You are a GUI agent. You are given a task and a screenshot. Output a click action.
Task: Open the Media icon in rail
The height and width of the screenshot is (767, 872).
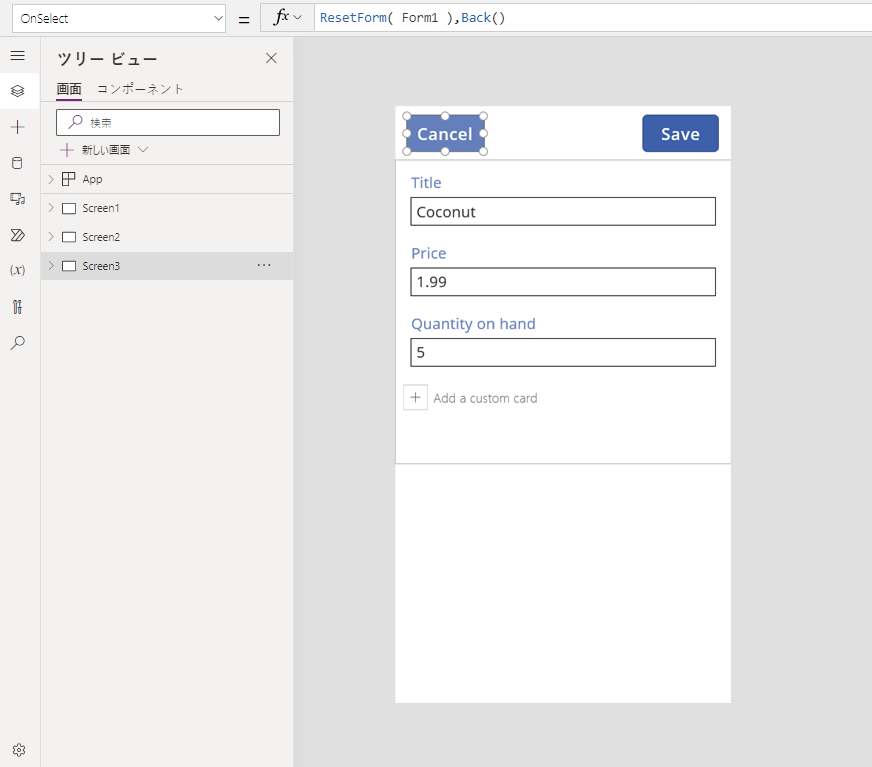click(18, 199)
